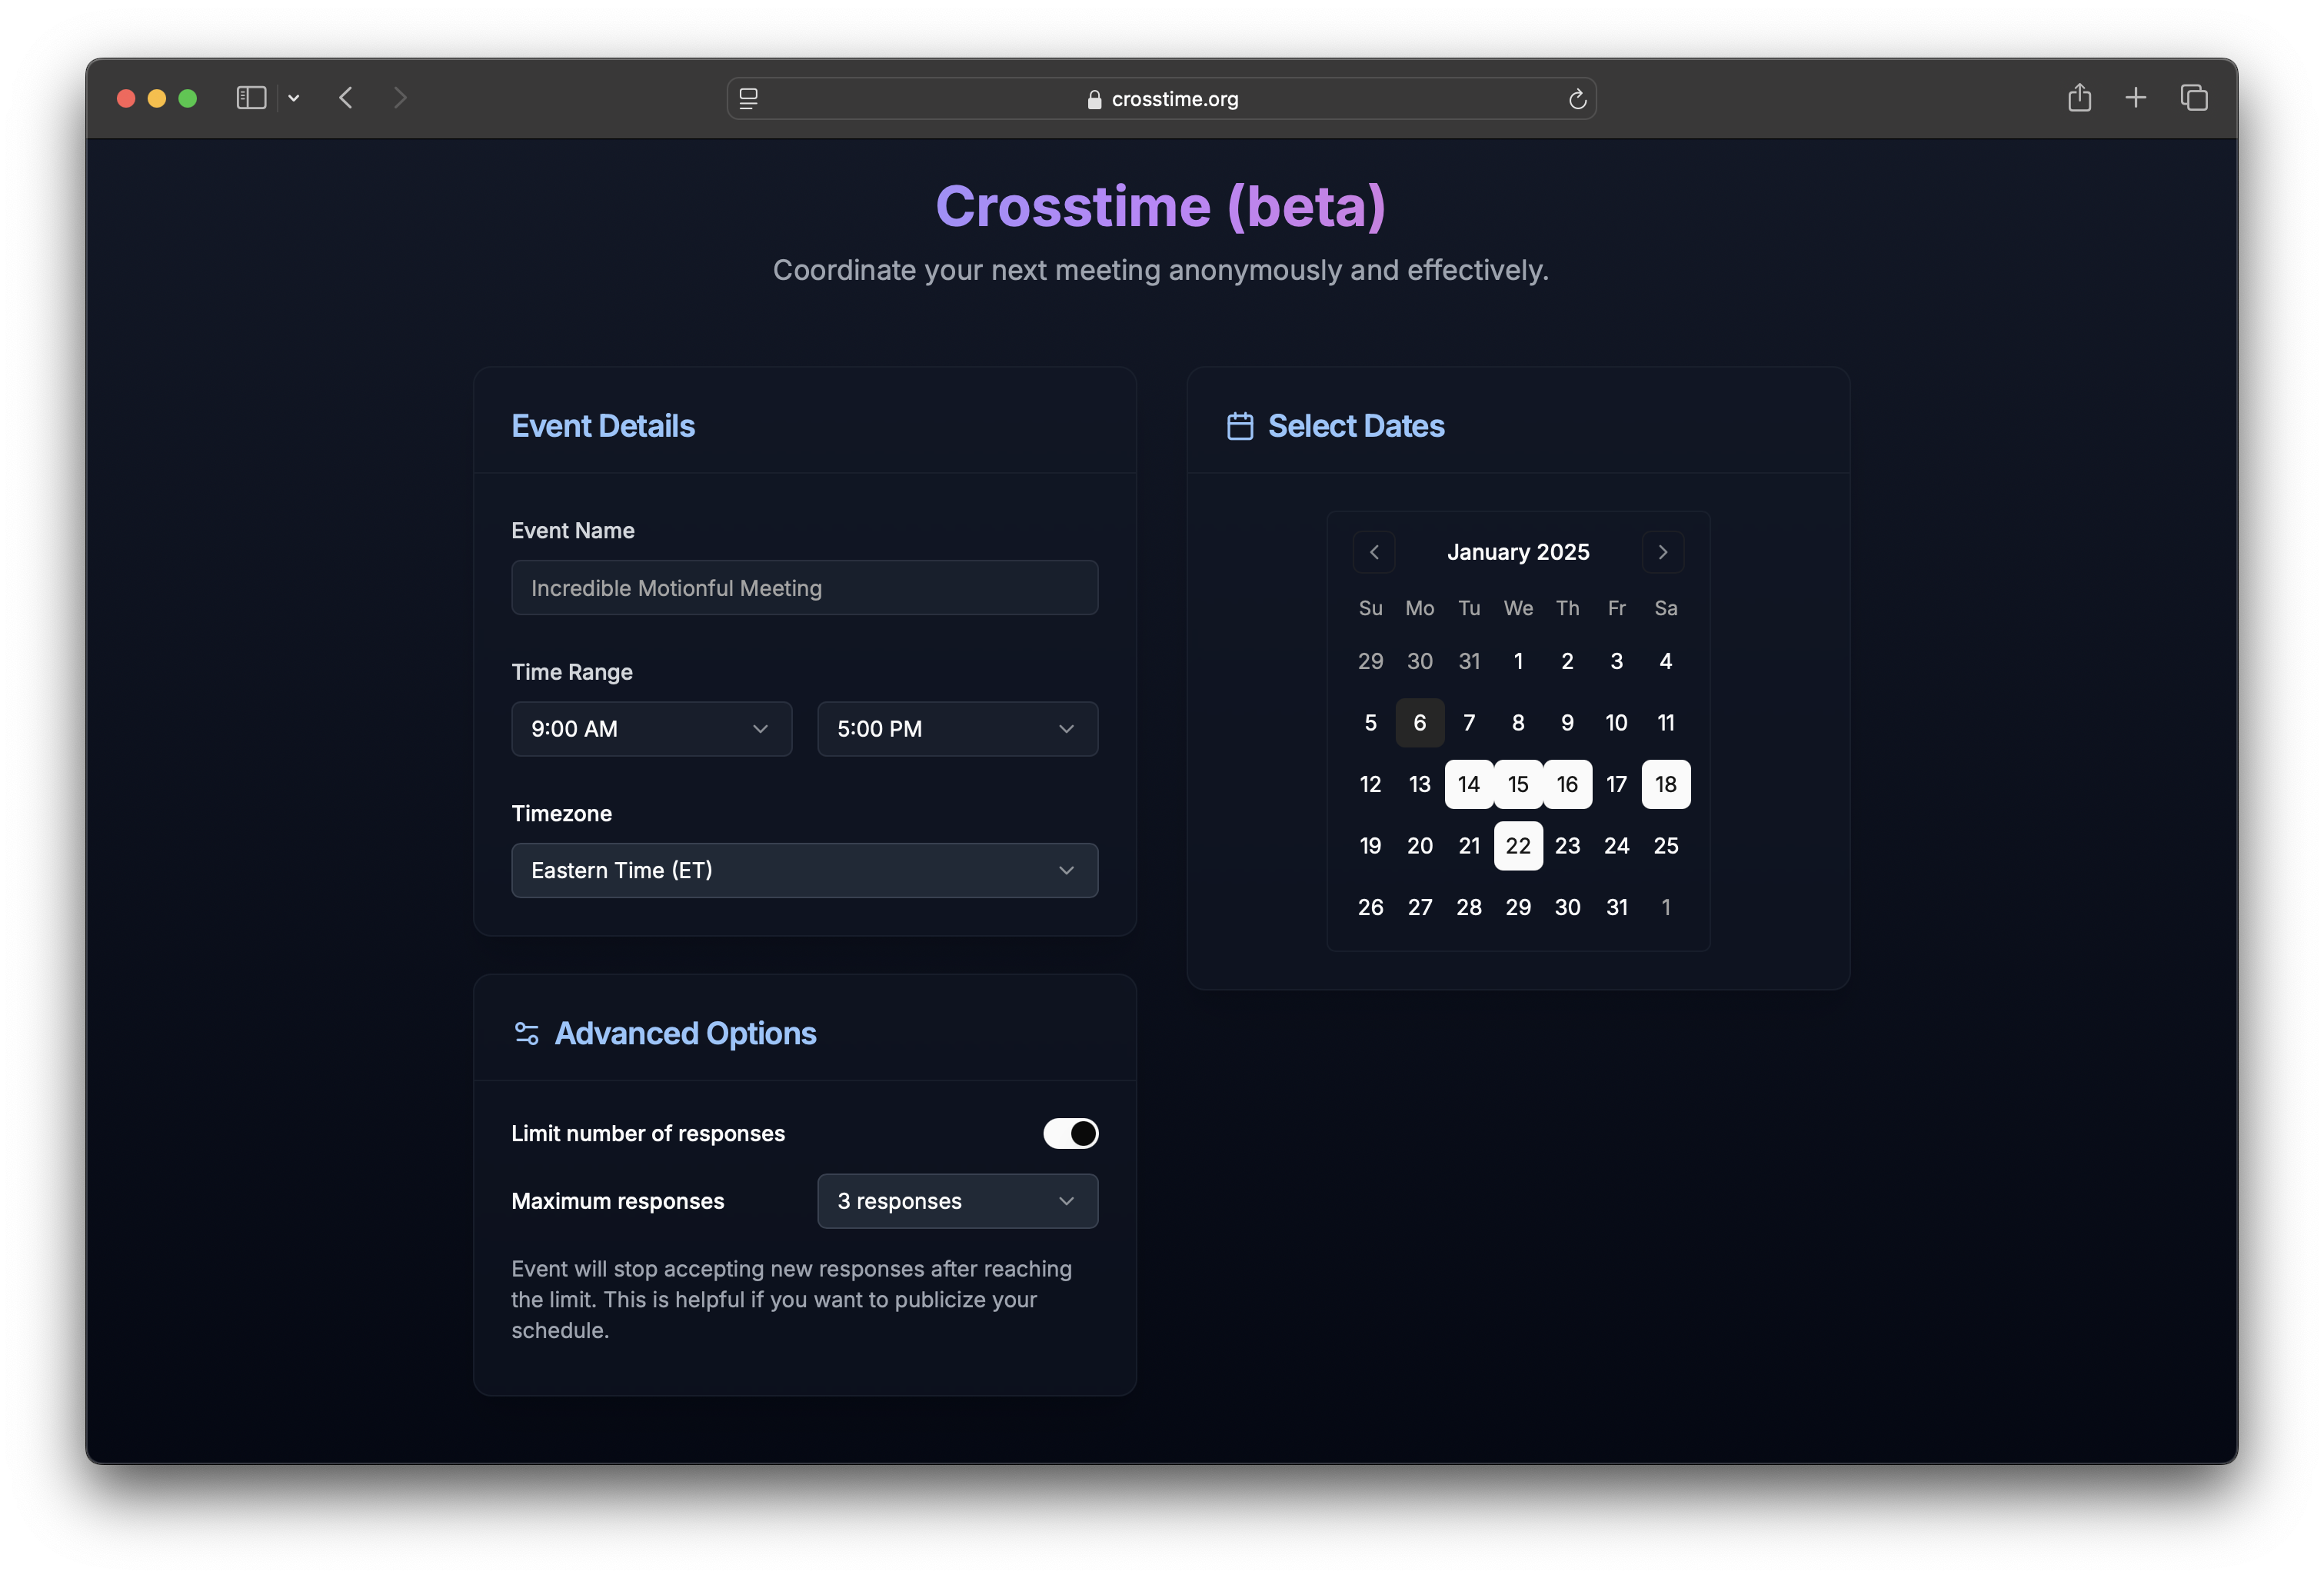Select December 29 in calendar

coord(1370,661)
